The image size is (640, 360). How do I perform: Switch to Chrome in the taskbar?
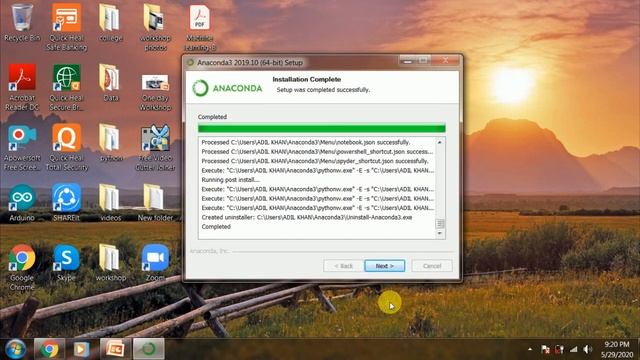[49, 349]
